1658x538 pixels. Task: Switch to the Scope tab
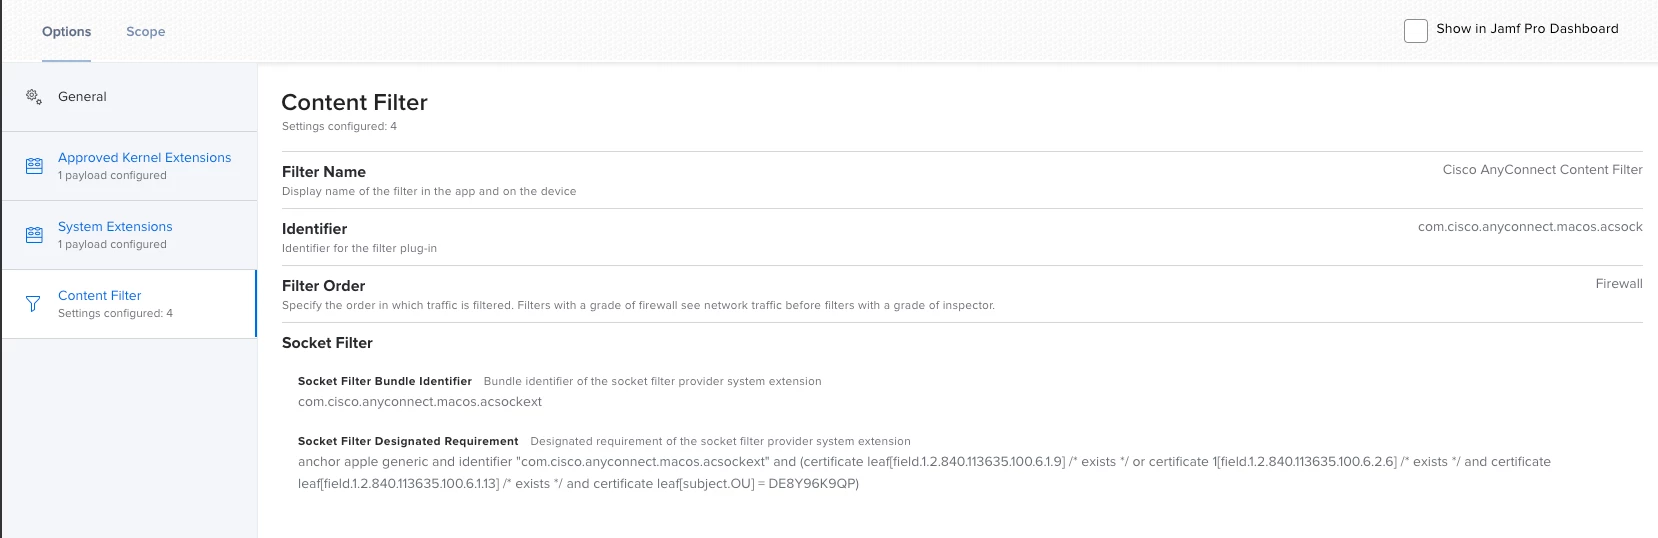(146, 32)
